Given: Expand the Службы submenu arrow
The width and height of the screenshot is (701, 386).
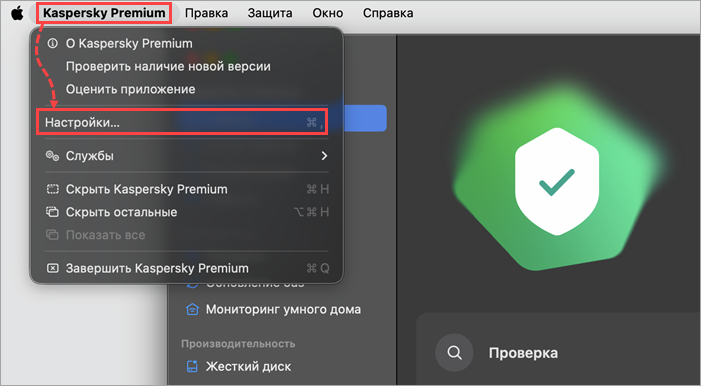Looking at the screenshot, I should 325,156.
